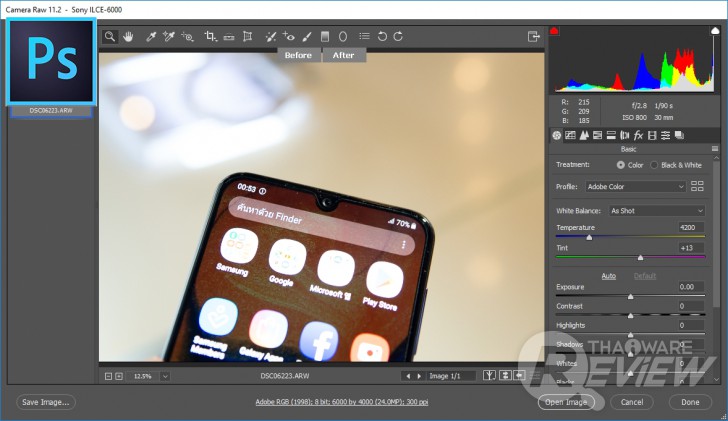Screen dimensions: 728x421
Task: Pick the Adjustment Brush tool
Action: coord(306,36)
